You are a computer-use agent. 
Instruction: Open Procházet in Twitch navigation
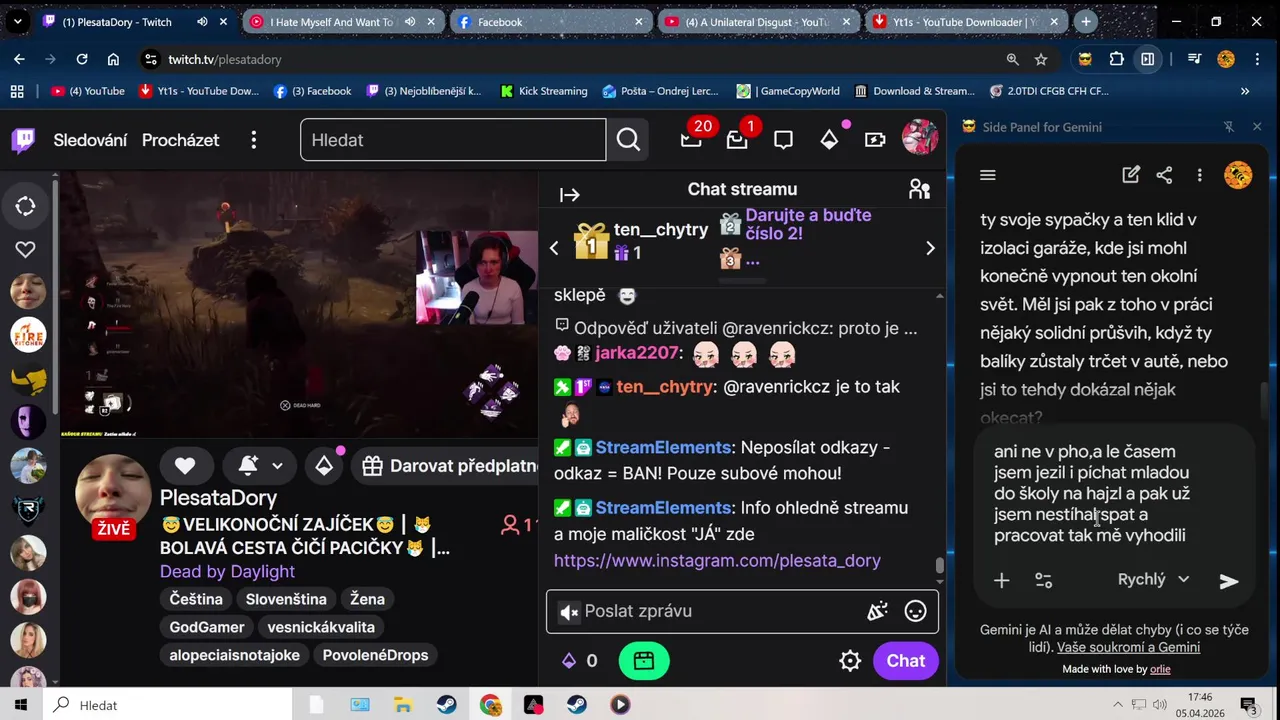click(x=180, y=140)
